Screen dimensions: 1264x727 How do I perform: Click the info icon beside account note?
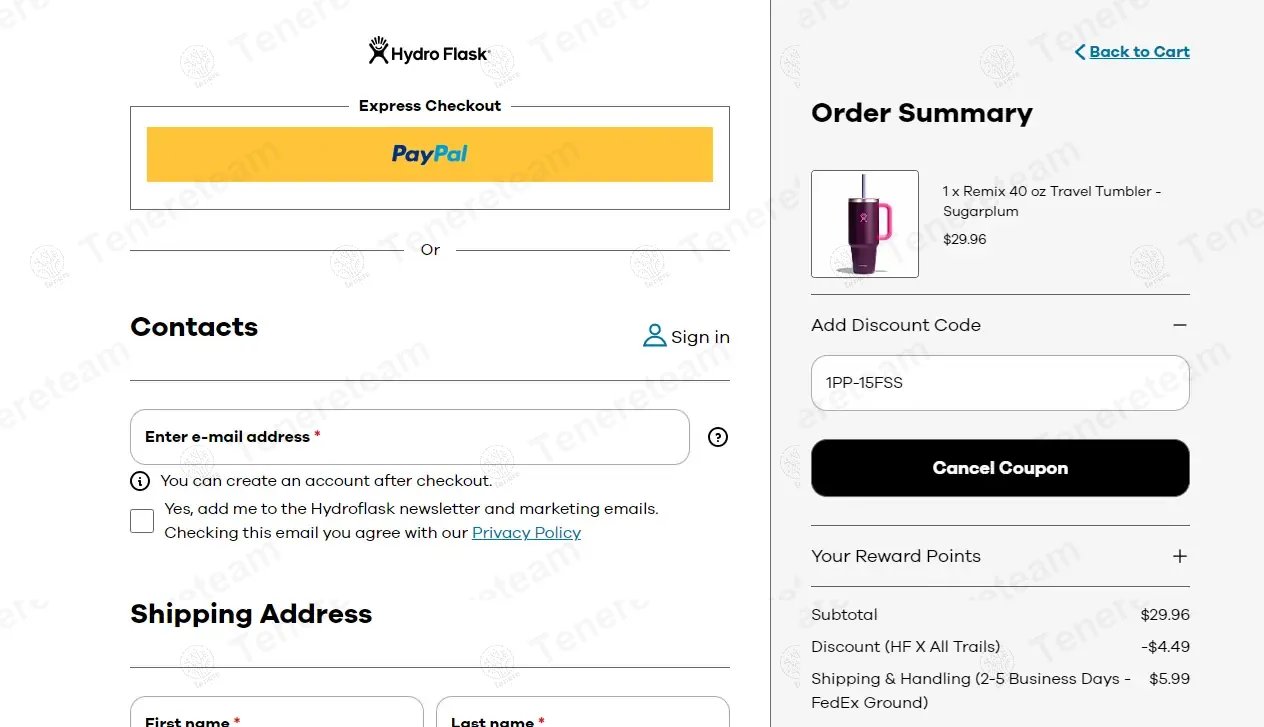click(x=141, y=481)
